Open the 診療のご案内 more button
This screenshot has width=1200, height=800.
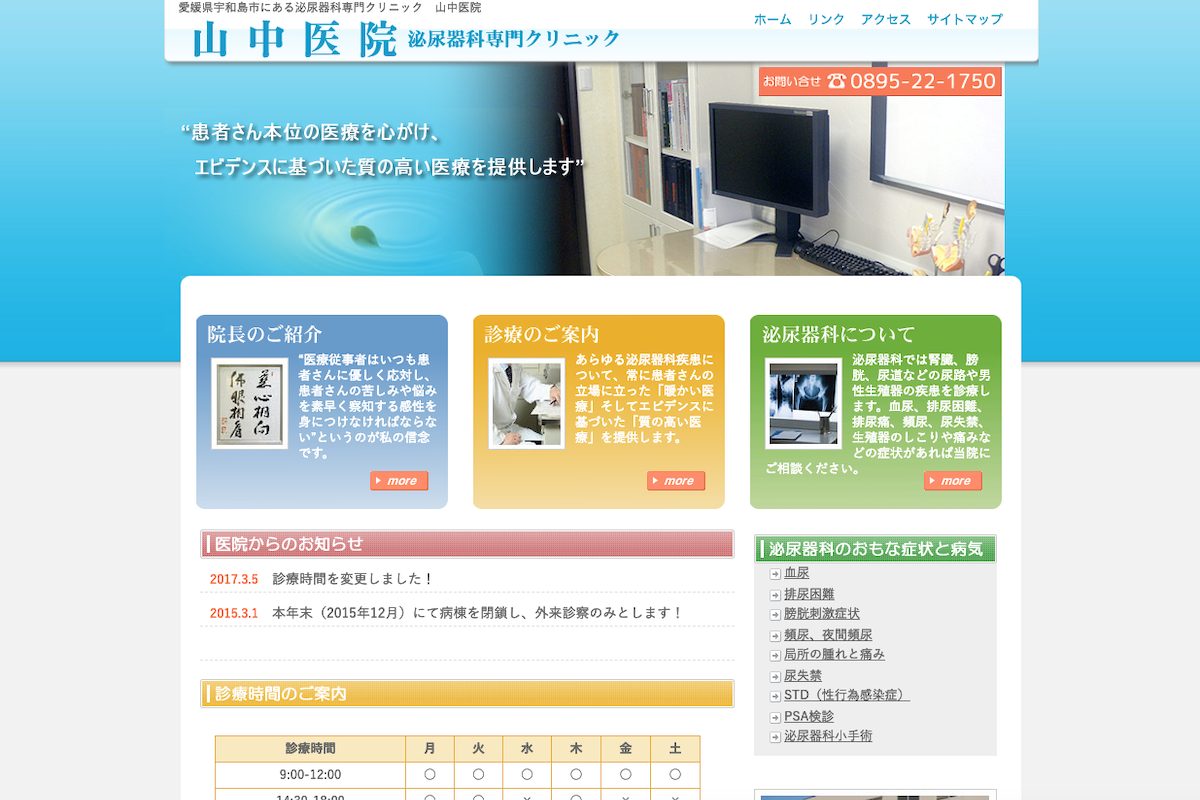(x=676, y=480)
